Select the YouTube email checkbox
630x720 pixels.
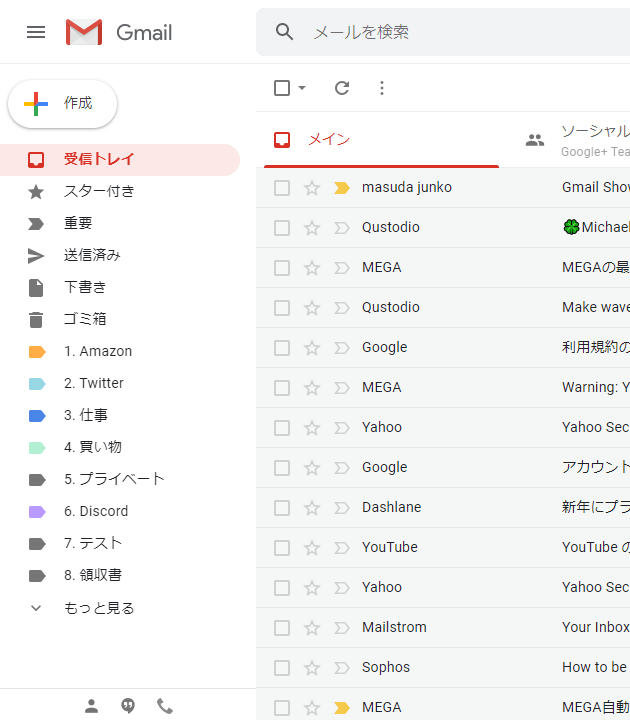282,548
